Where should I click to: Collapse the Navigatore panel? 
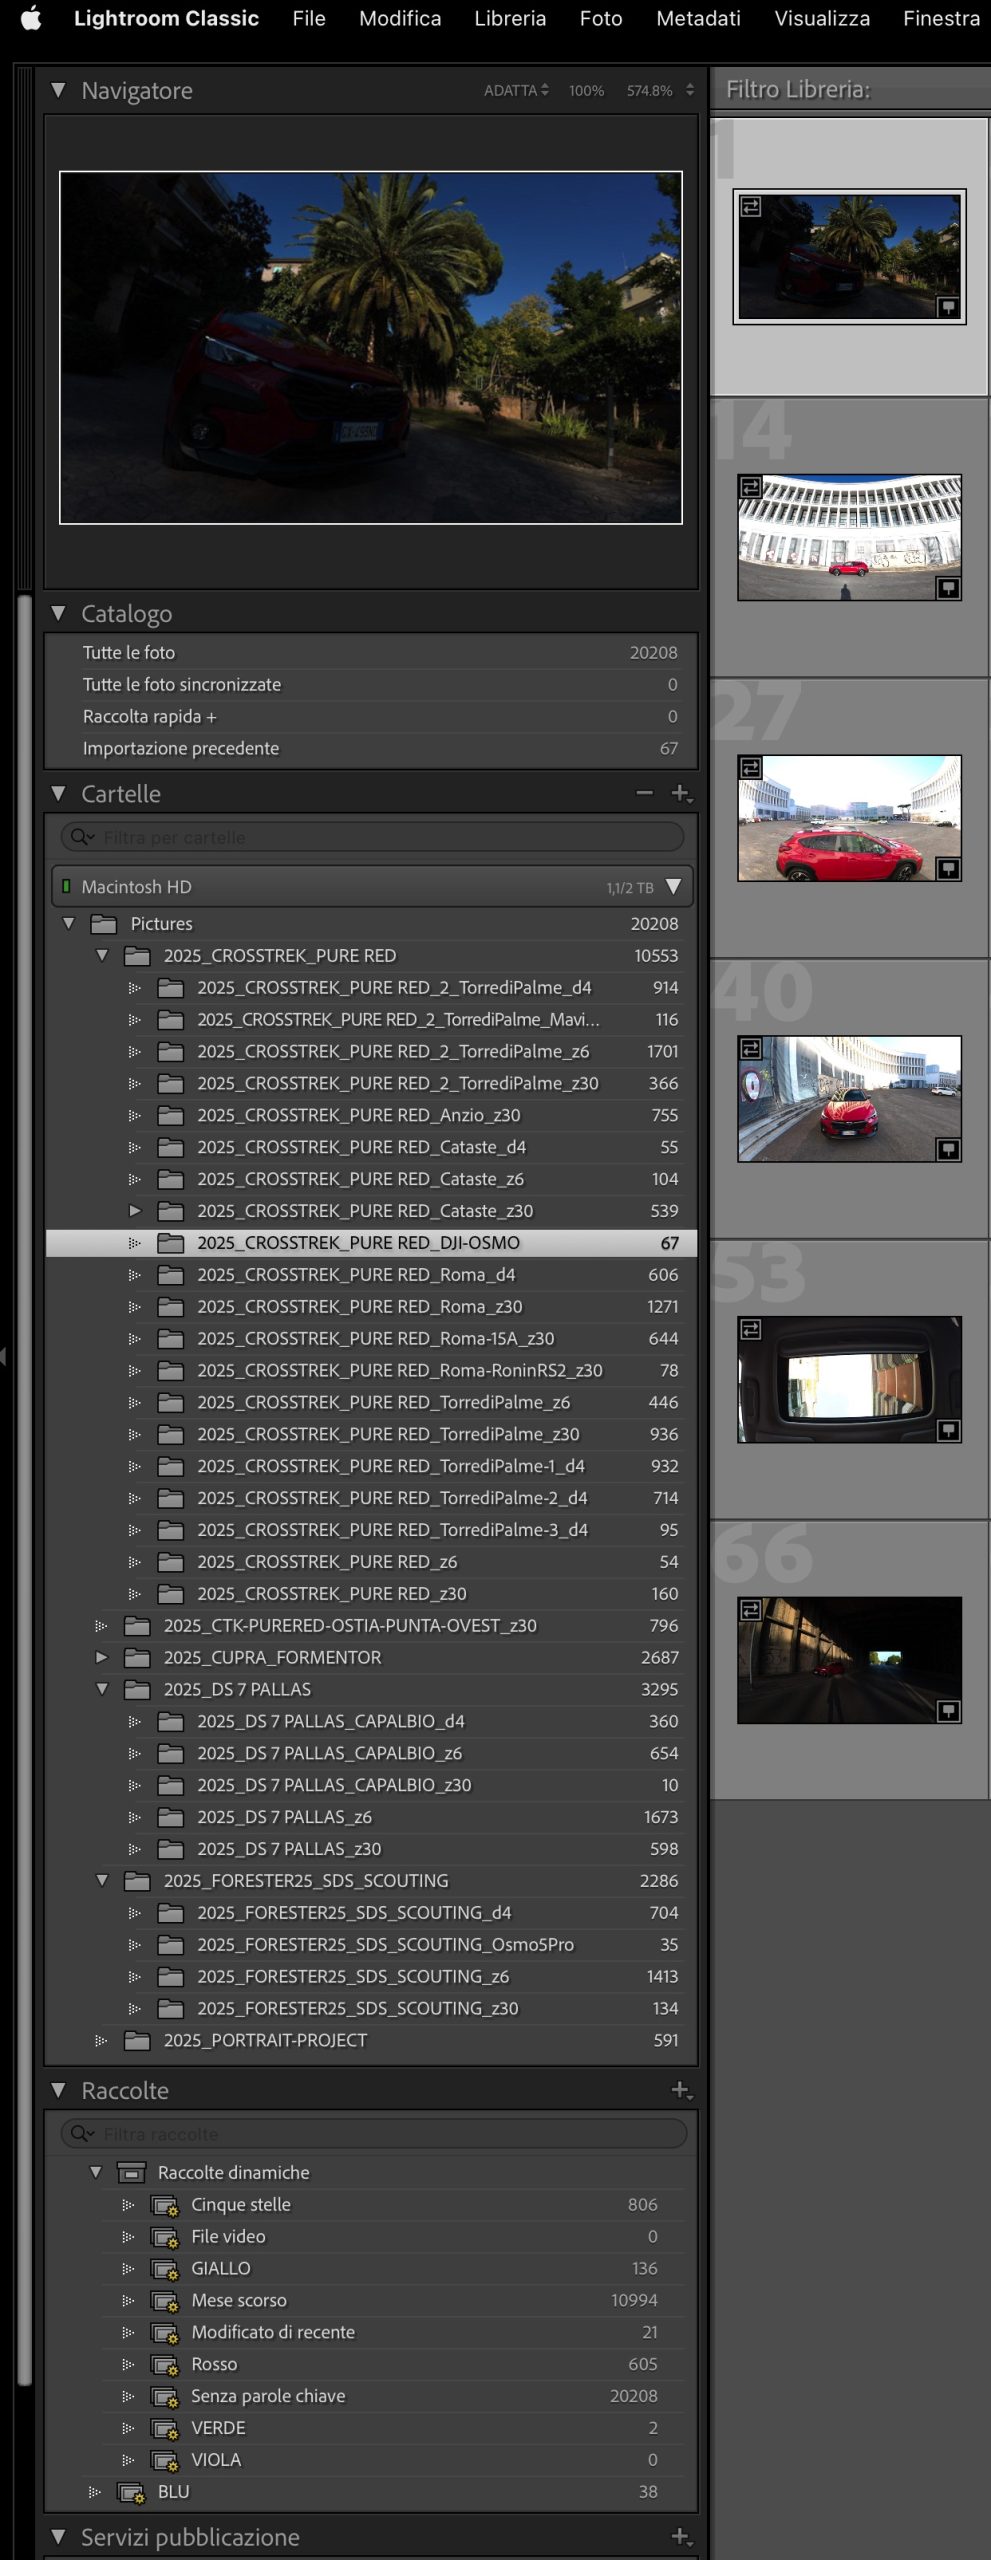point(59,90)
